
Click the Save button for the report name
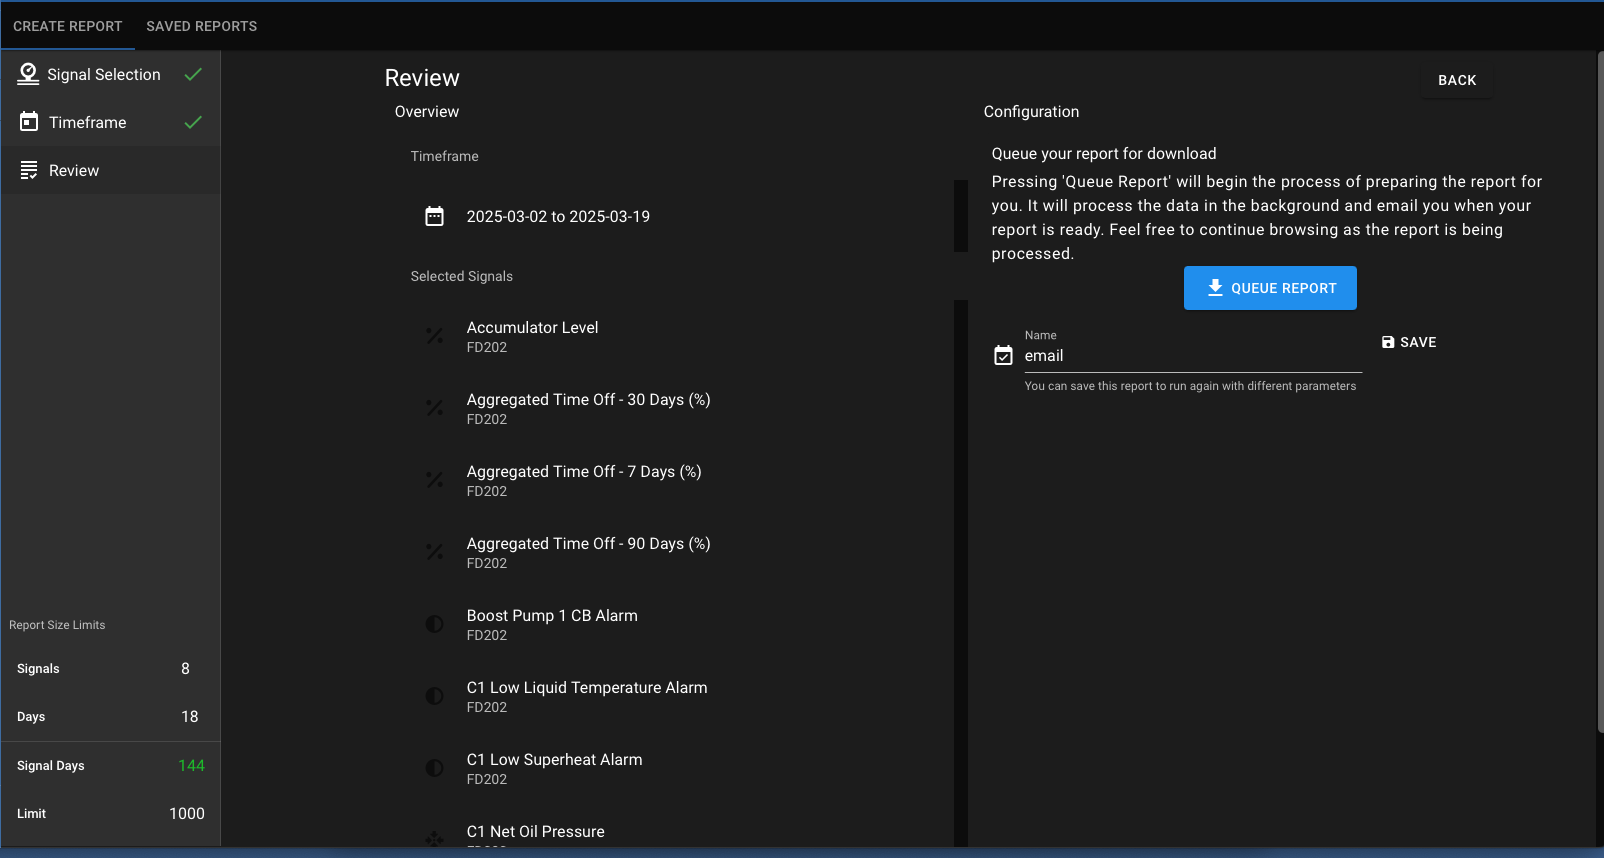point(1408,342)
